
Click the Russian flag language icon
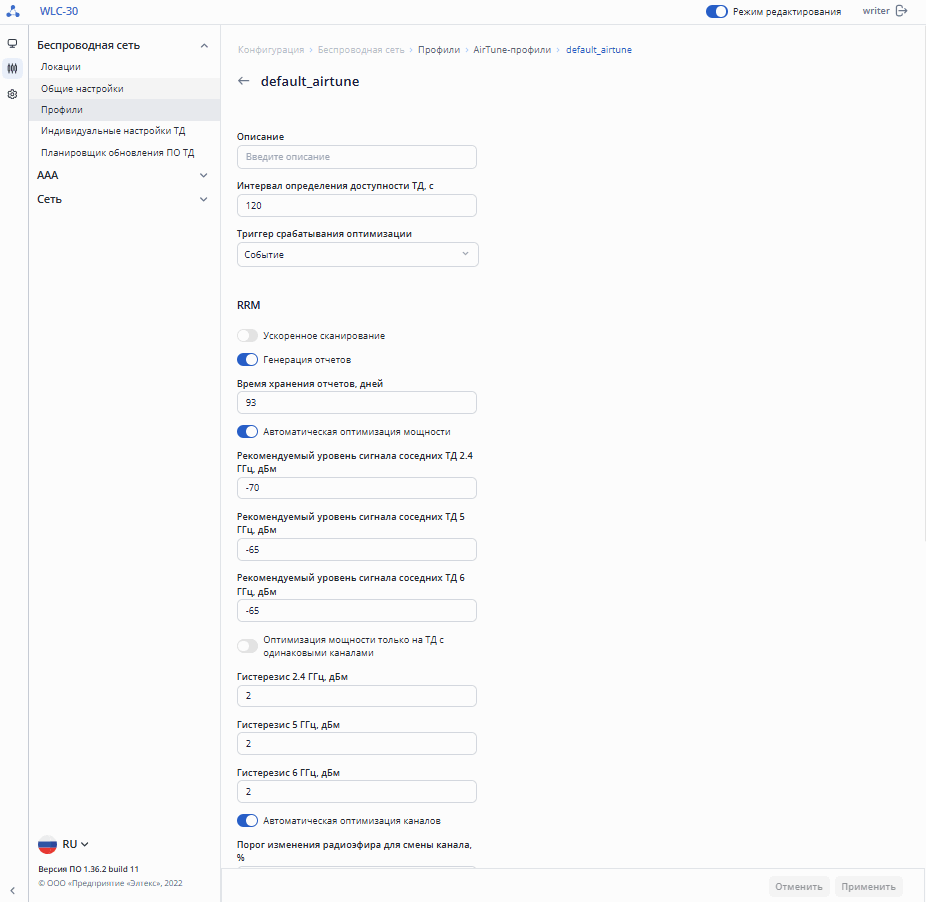(x=47, y=844)
